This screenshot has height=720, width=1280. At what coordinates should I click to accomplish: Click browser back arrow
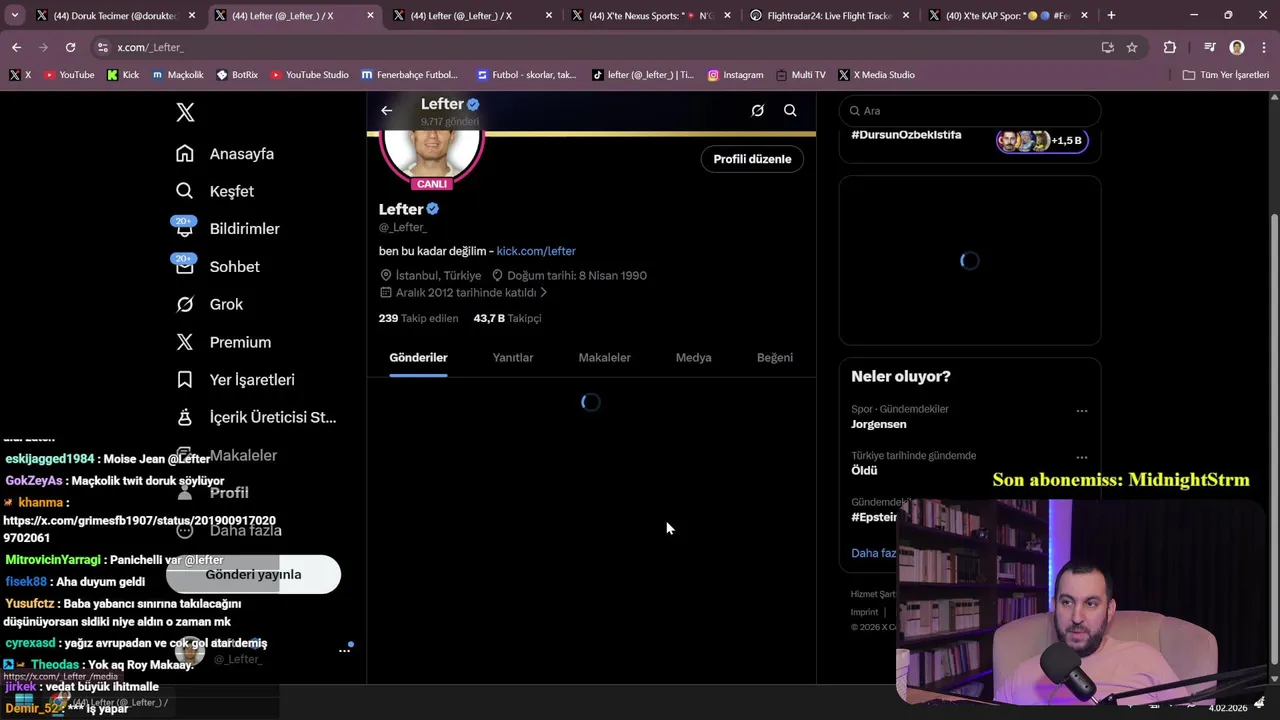point(16,47)
